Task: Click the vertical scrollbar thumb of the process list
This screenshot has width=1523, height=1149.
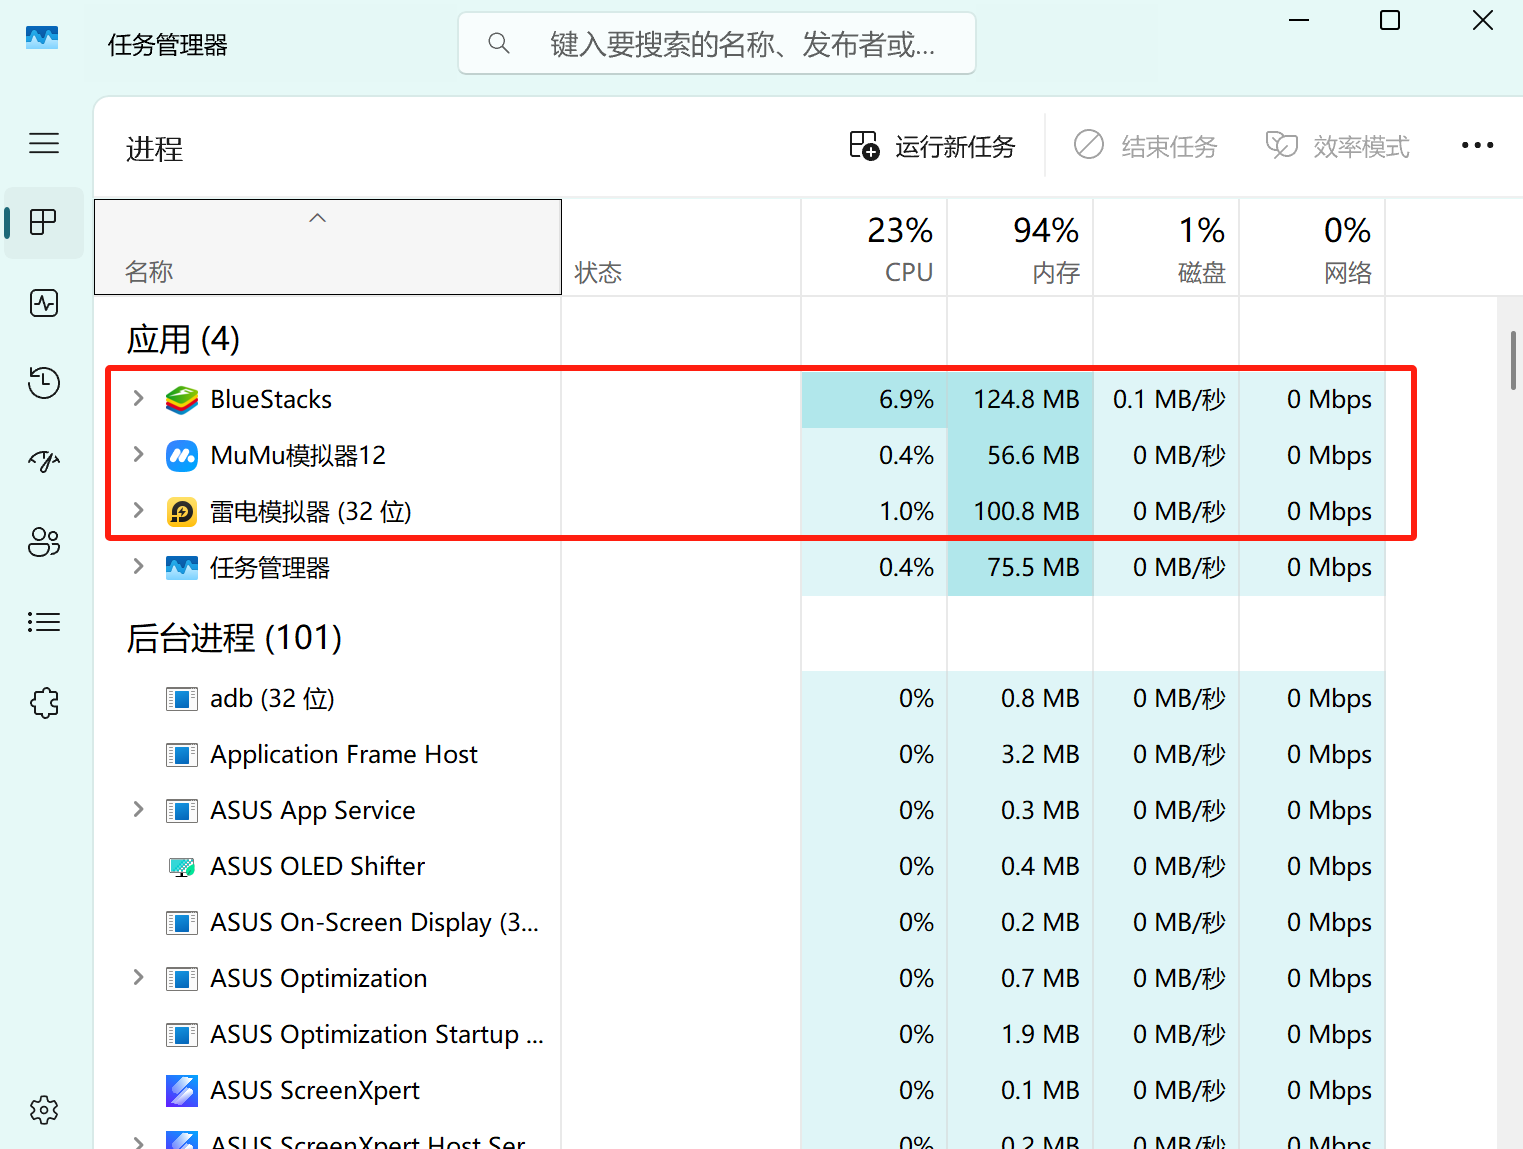Action: coord(1514,360)
